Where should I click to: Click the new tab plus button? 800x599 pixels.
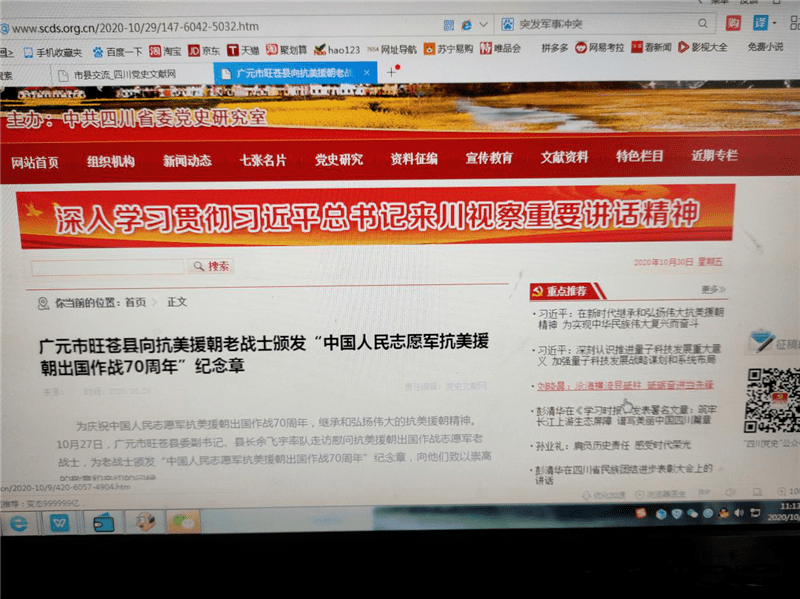pyautogui.click(x=391, y=72)
